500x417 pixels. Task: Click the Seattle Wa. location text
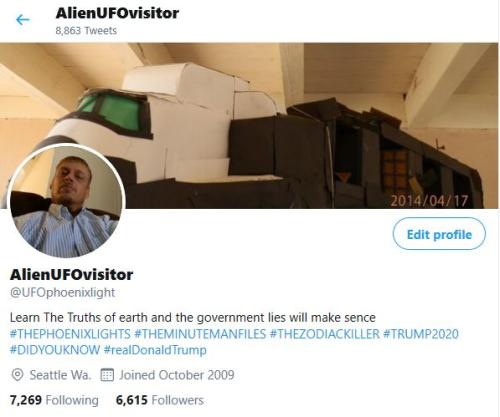coord(60,375)
